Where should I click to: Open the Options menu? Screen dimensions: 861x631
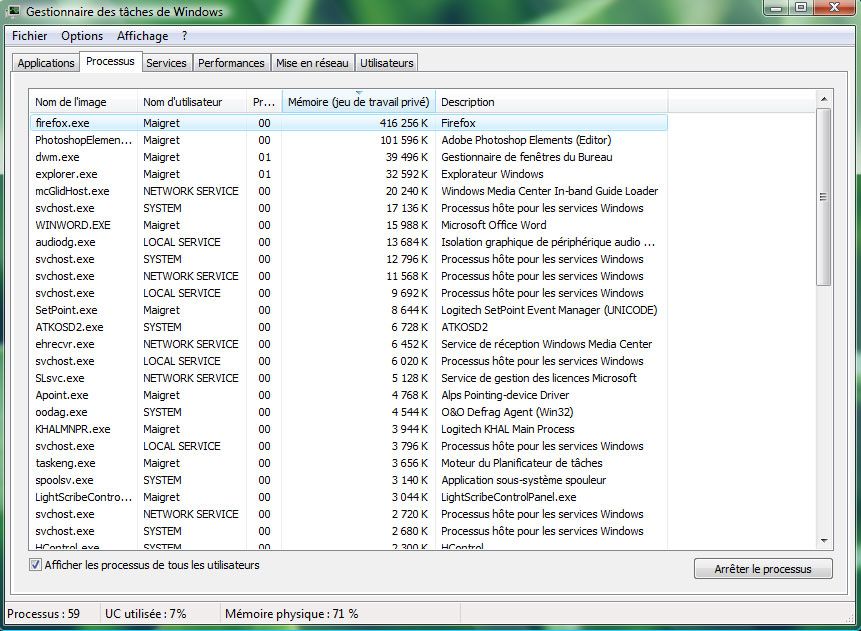[82, 36]
